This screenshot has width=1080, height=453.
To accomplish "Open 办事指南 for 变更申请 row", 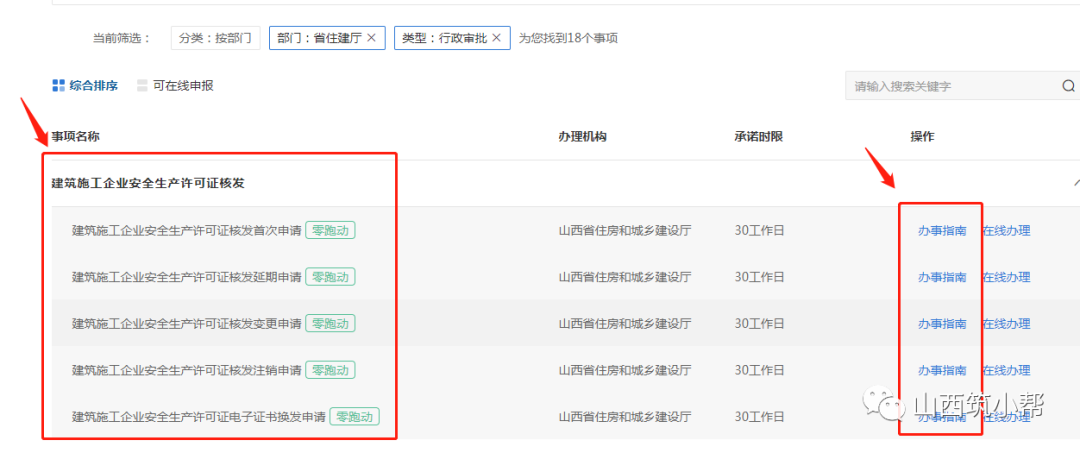I will (x=942, y=324).
